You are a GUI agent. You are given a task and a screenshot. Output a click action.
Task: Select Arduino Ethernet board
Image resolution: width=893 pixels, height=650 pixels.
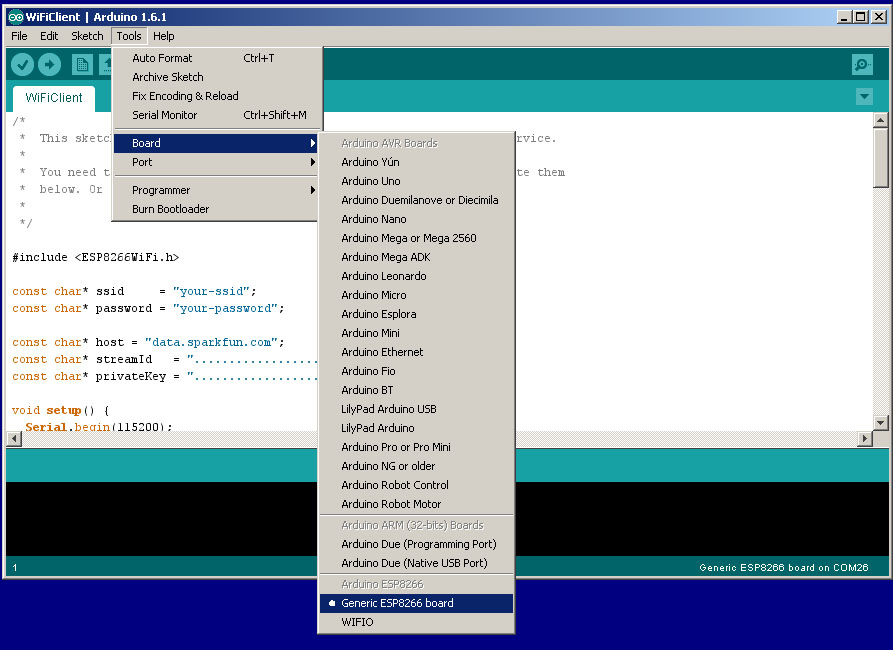[x=416, y=352]
